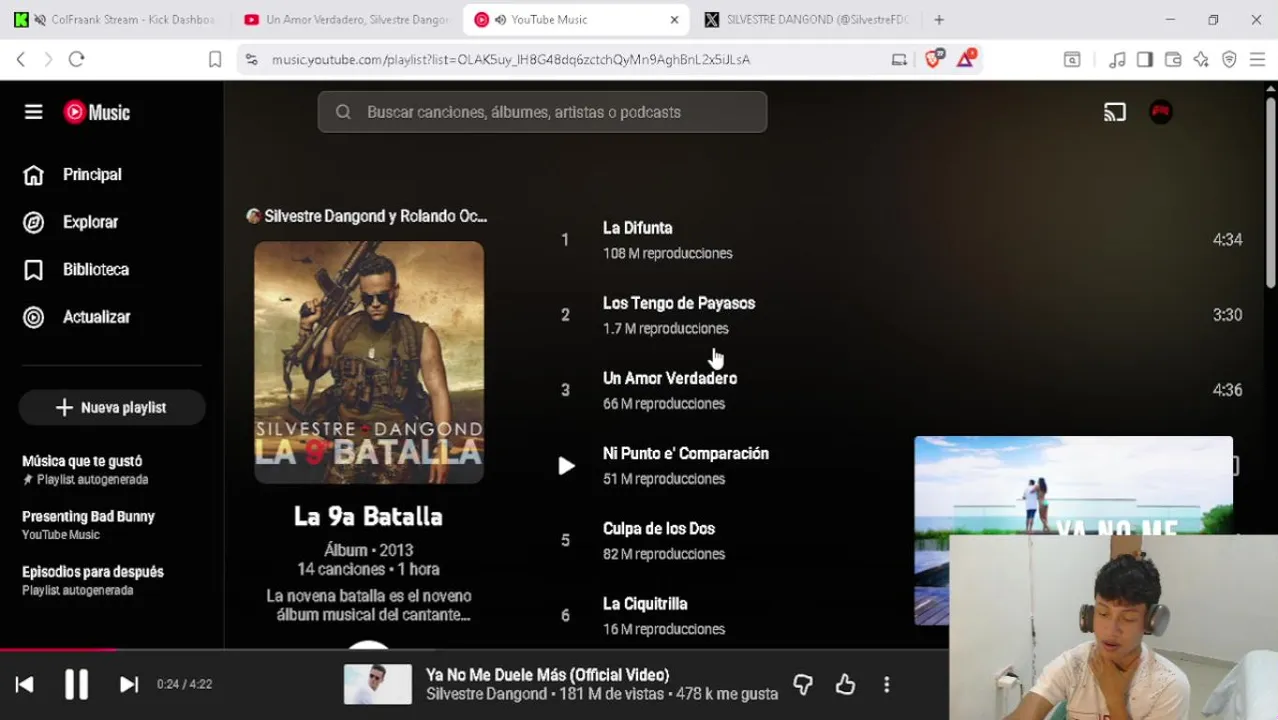Click the search magnifier icon
Screen dimensions: 1278x720
(343, 112)
